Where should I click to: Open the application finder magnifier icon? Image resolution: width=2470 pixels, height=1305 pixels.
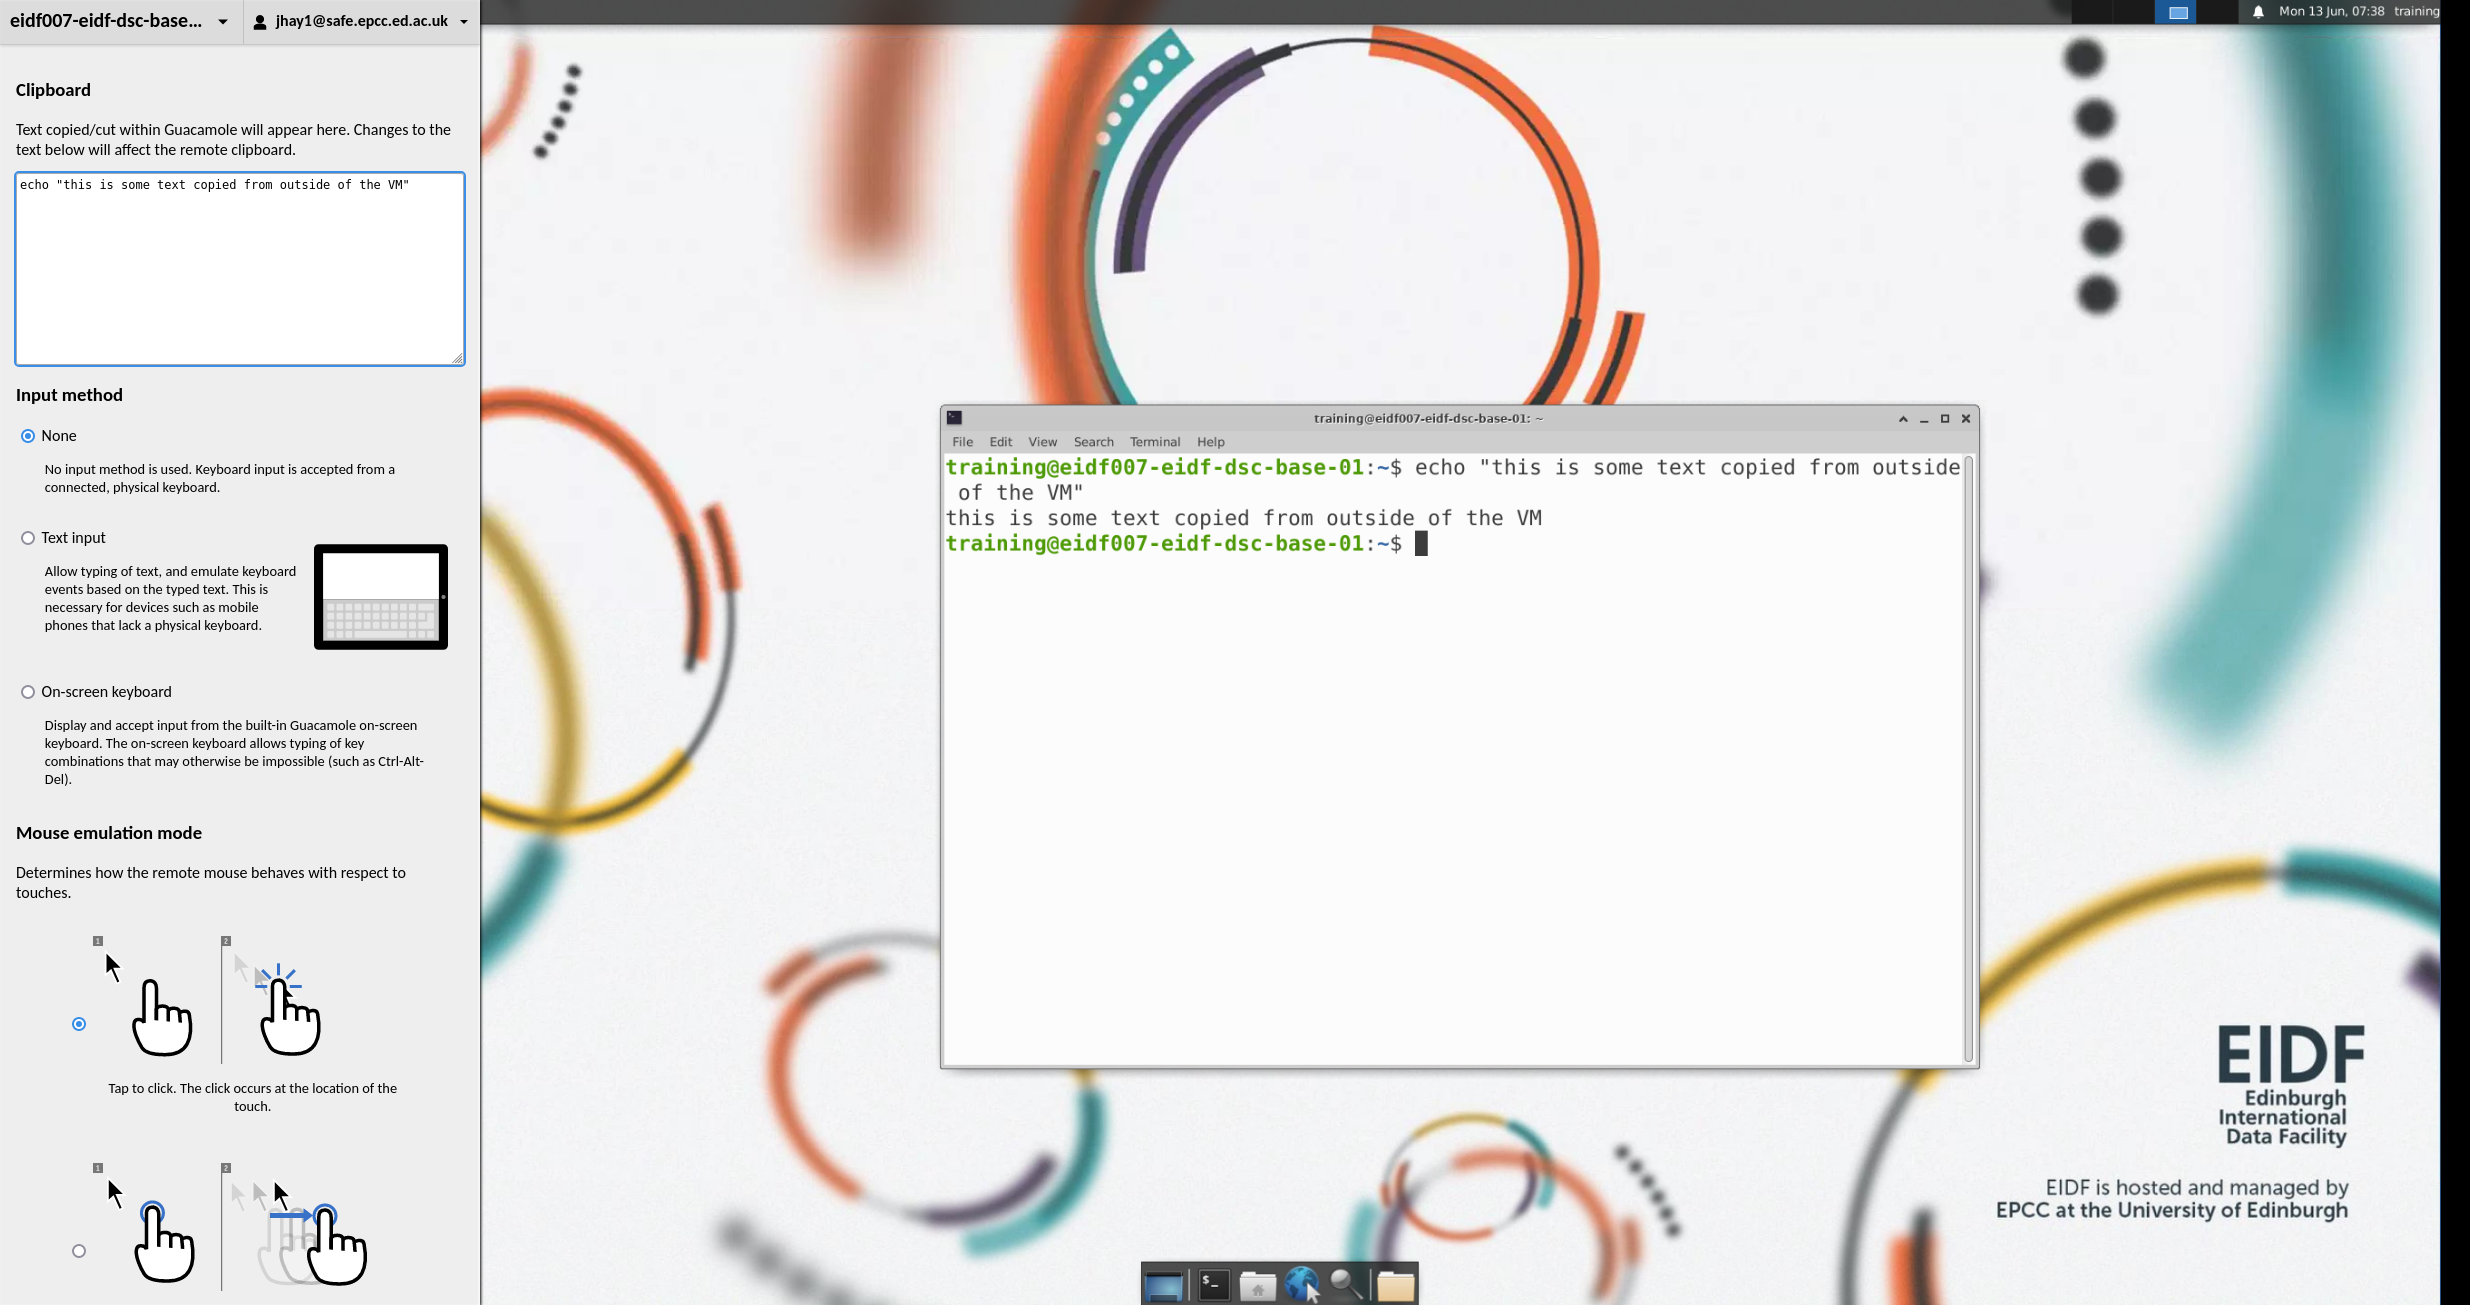tap(1346, 1285)
